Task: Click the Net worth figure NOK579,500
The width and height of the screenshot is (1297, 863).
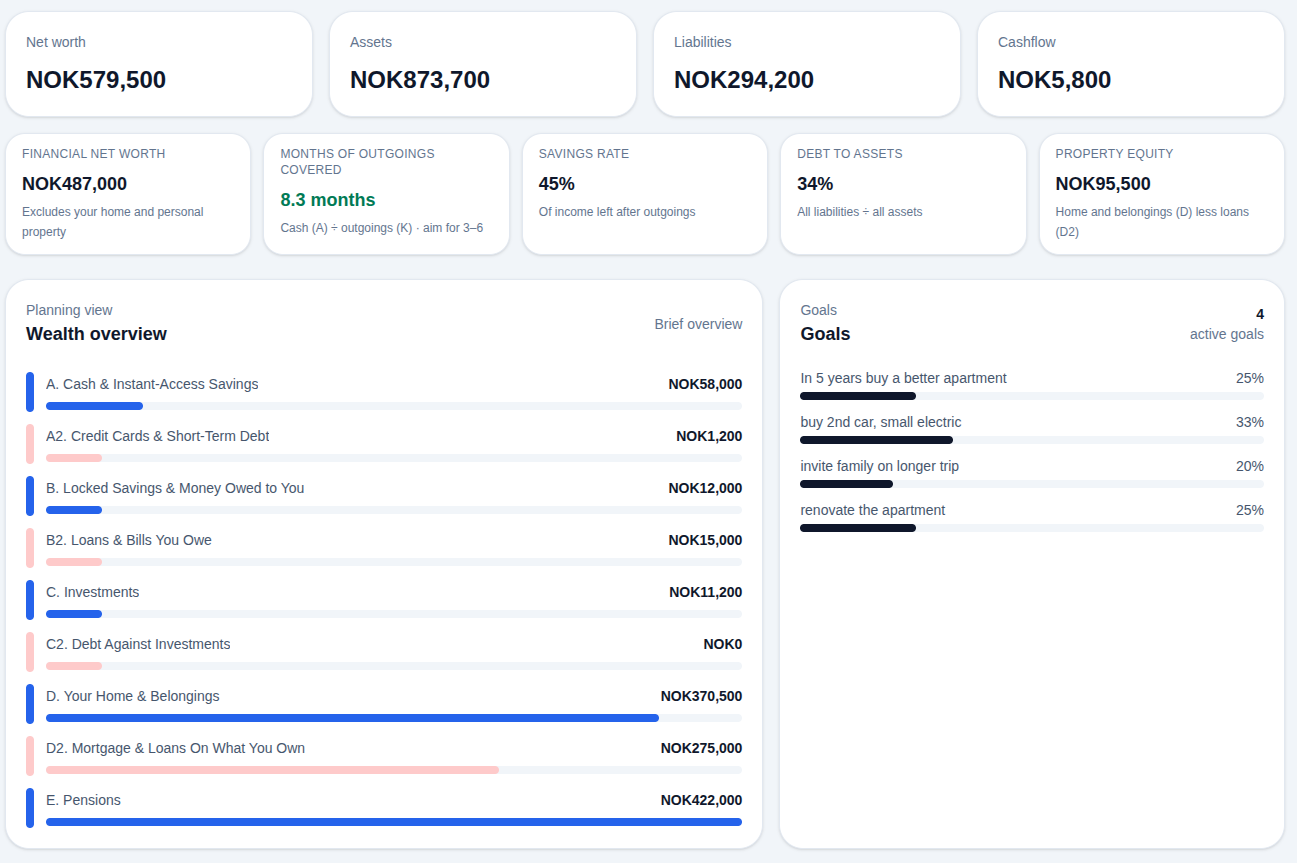Action: click(96, 80)
